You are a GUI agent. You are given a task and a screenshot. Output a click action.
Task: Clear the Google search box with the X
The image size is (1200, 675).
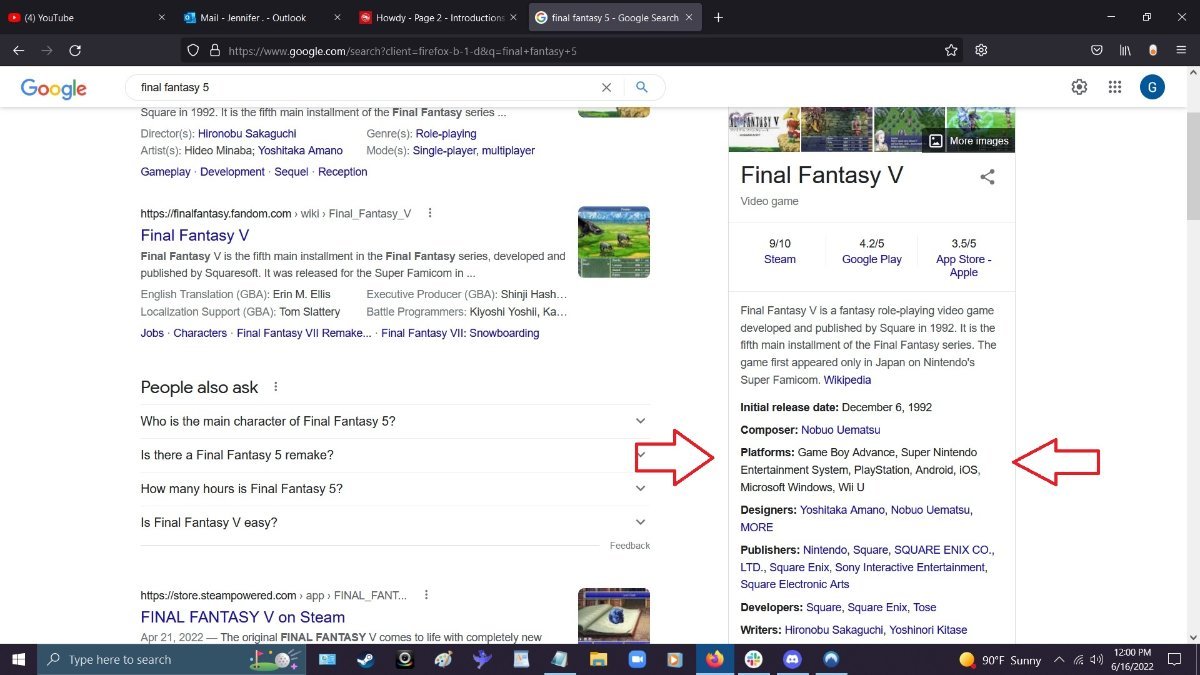coord(606,87)
